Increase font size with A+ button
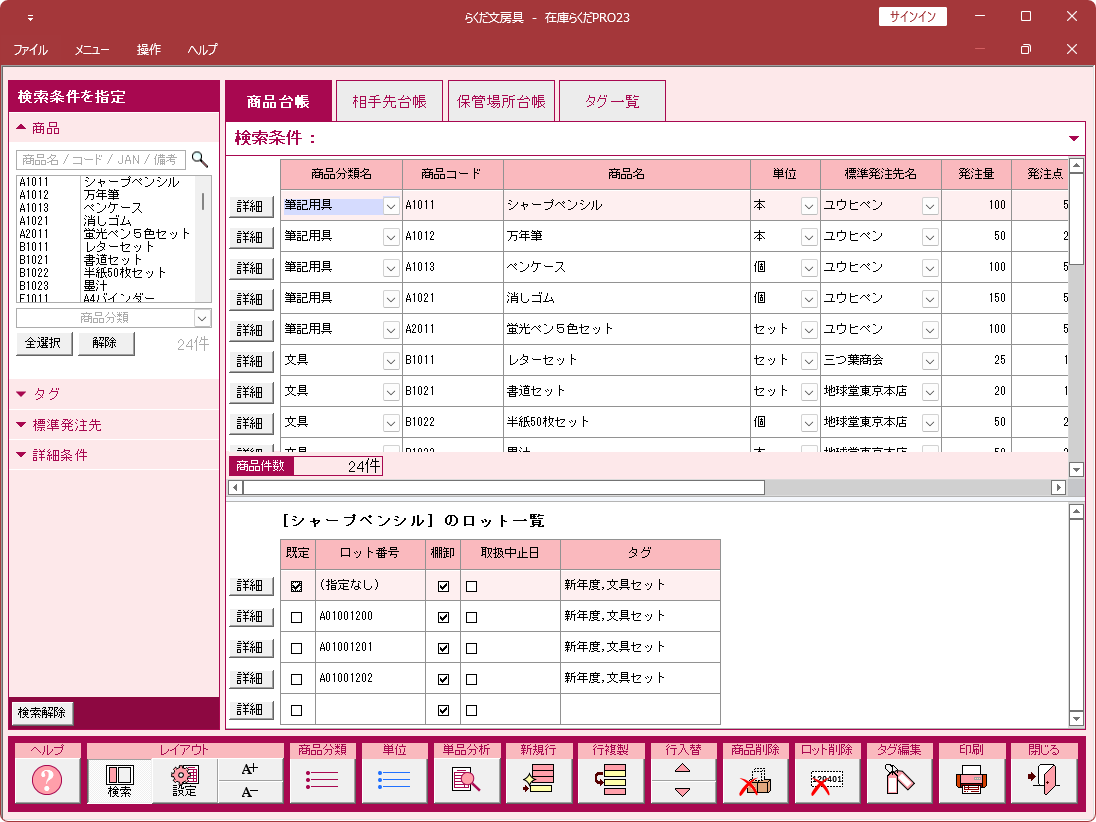This screenshot has height=822, width=1096. click(x=250, y=770)
